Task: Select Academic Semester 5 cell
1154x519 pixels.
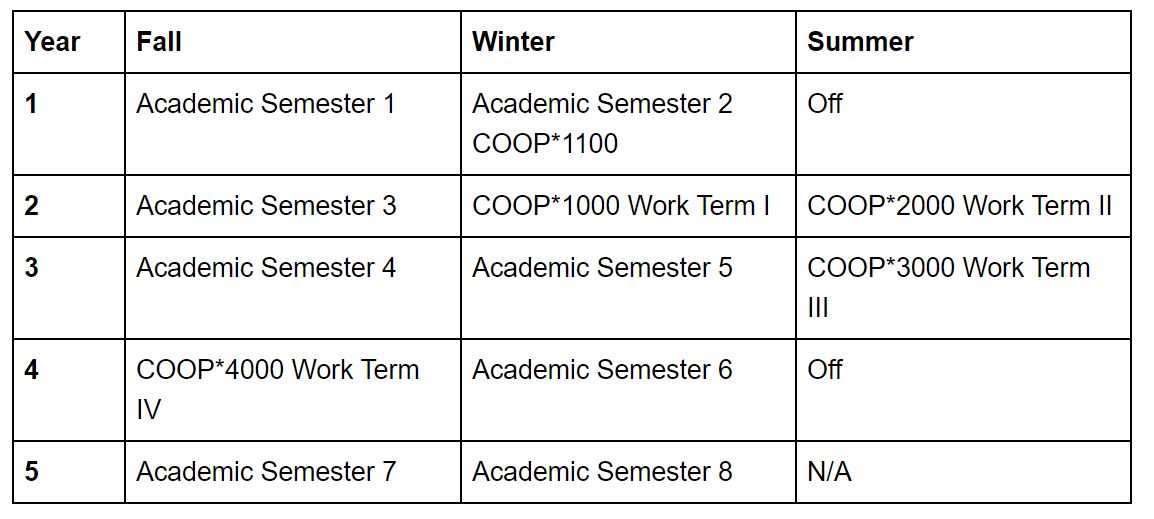Action: tap(629, 287)
